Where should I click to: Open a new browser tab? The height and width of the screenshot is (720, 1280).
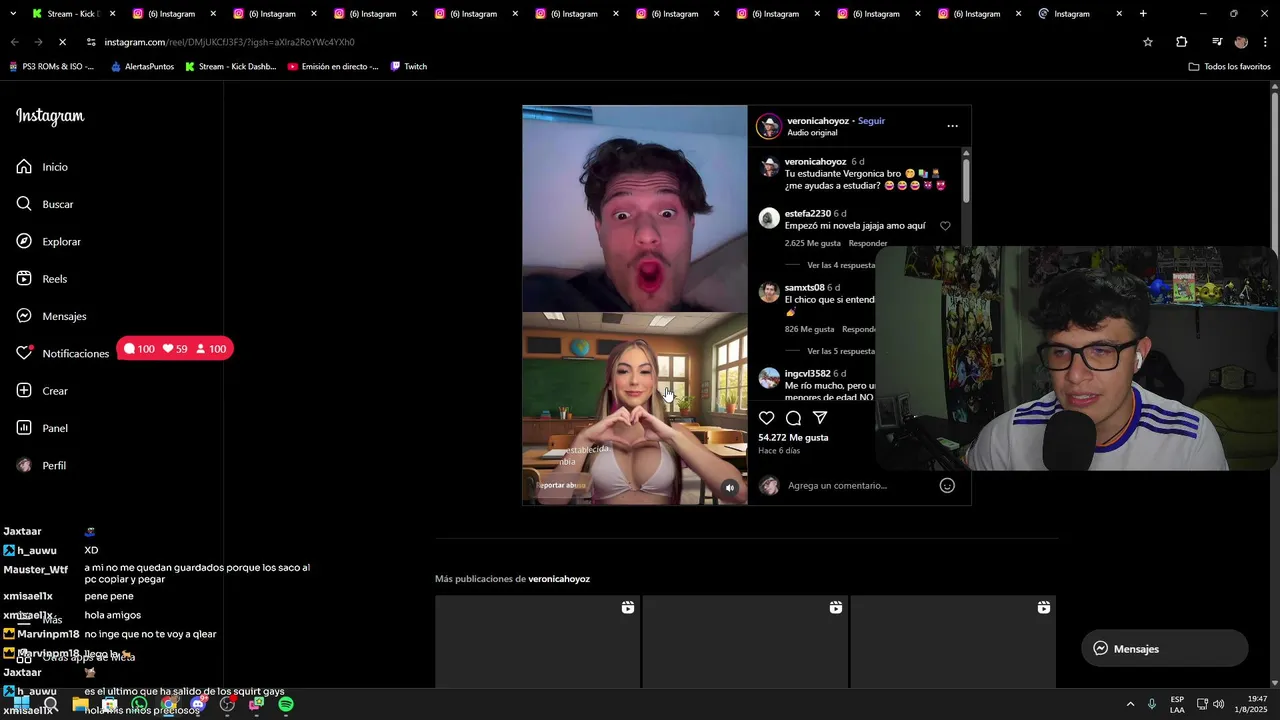coord(1143,14)
